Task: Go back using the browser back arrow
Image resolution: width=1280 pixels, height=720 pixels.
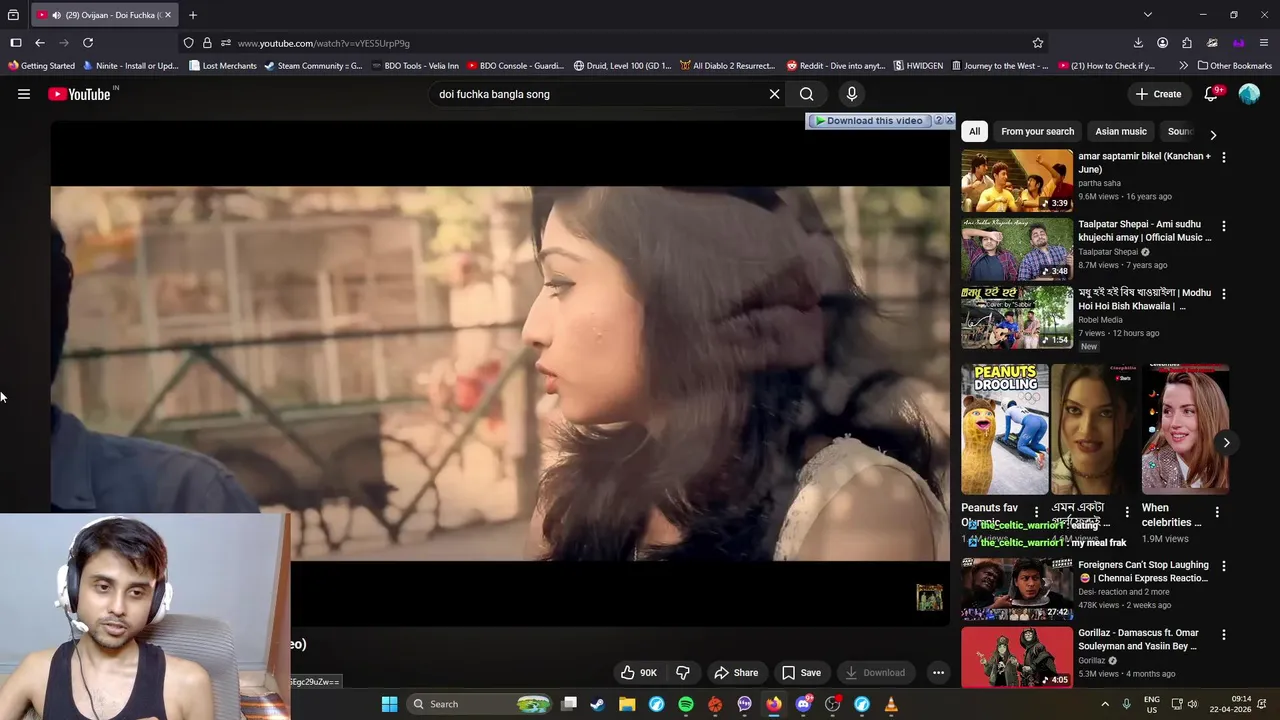Action: 39,43
